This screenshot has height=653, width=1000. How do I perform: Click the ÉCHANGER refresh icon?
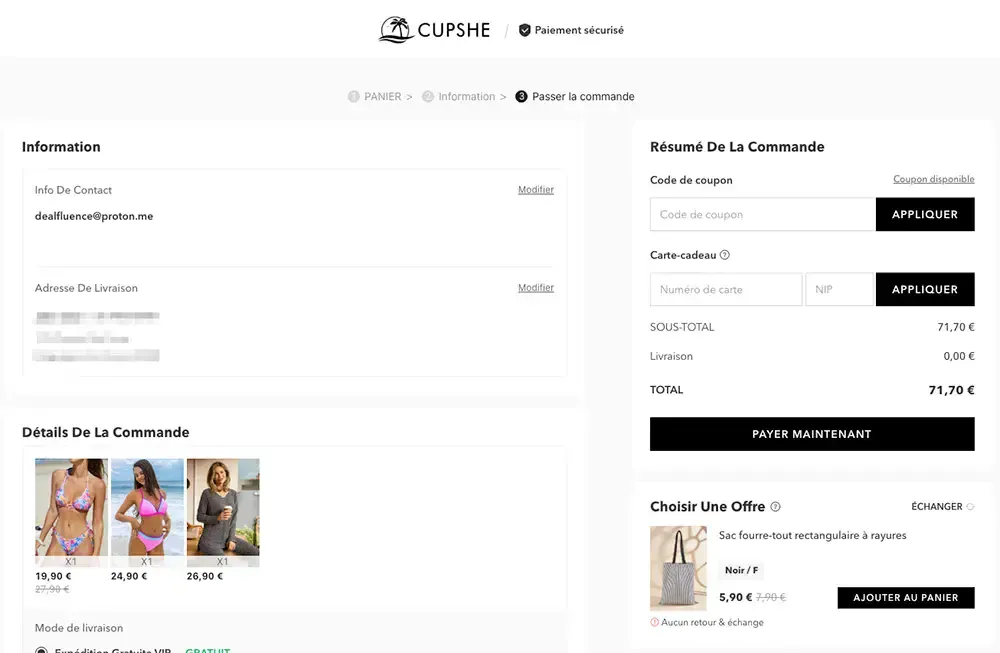(x=970, y=506)
